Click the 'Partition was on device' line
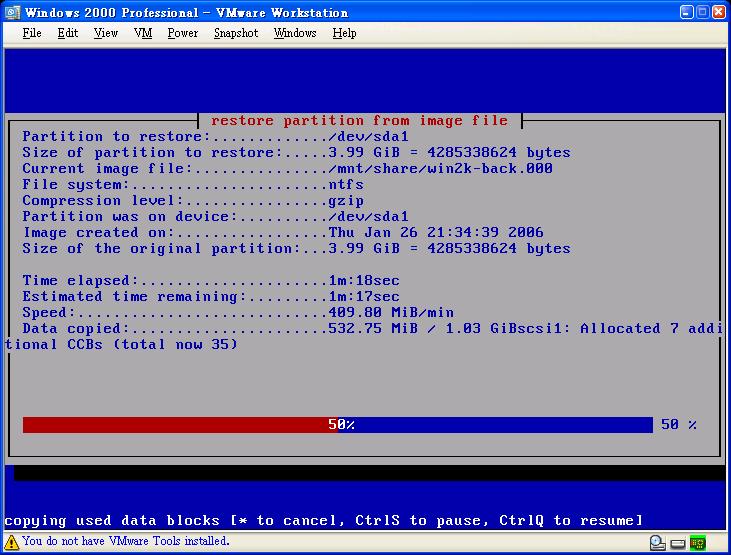 (x=215, y=216)
